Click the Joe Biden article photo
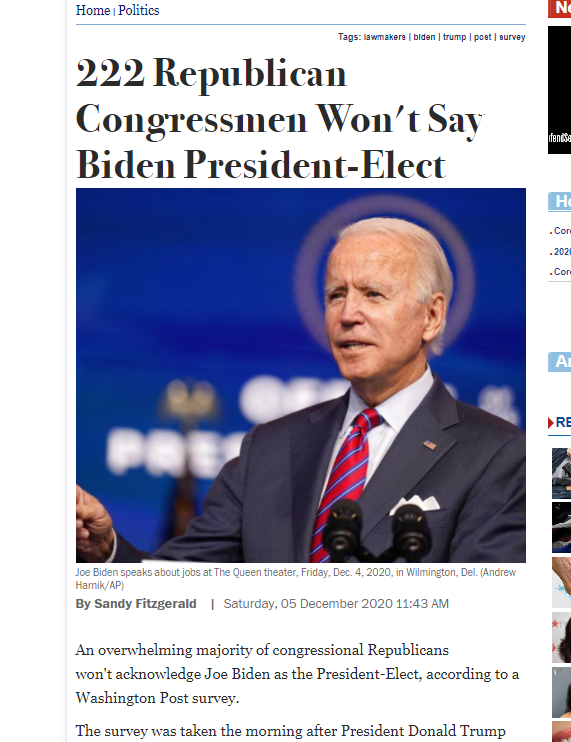Image resolution: width=571 pixels, height=742 pixels. (300, 375)
